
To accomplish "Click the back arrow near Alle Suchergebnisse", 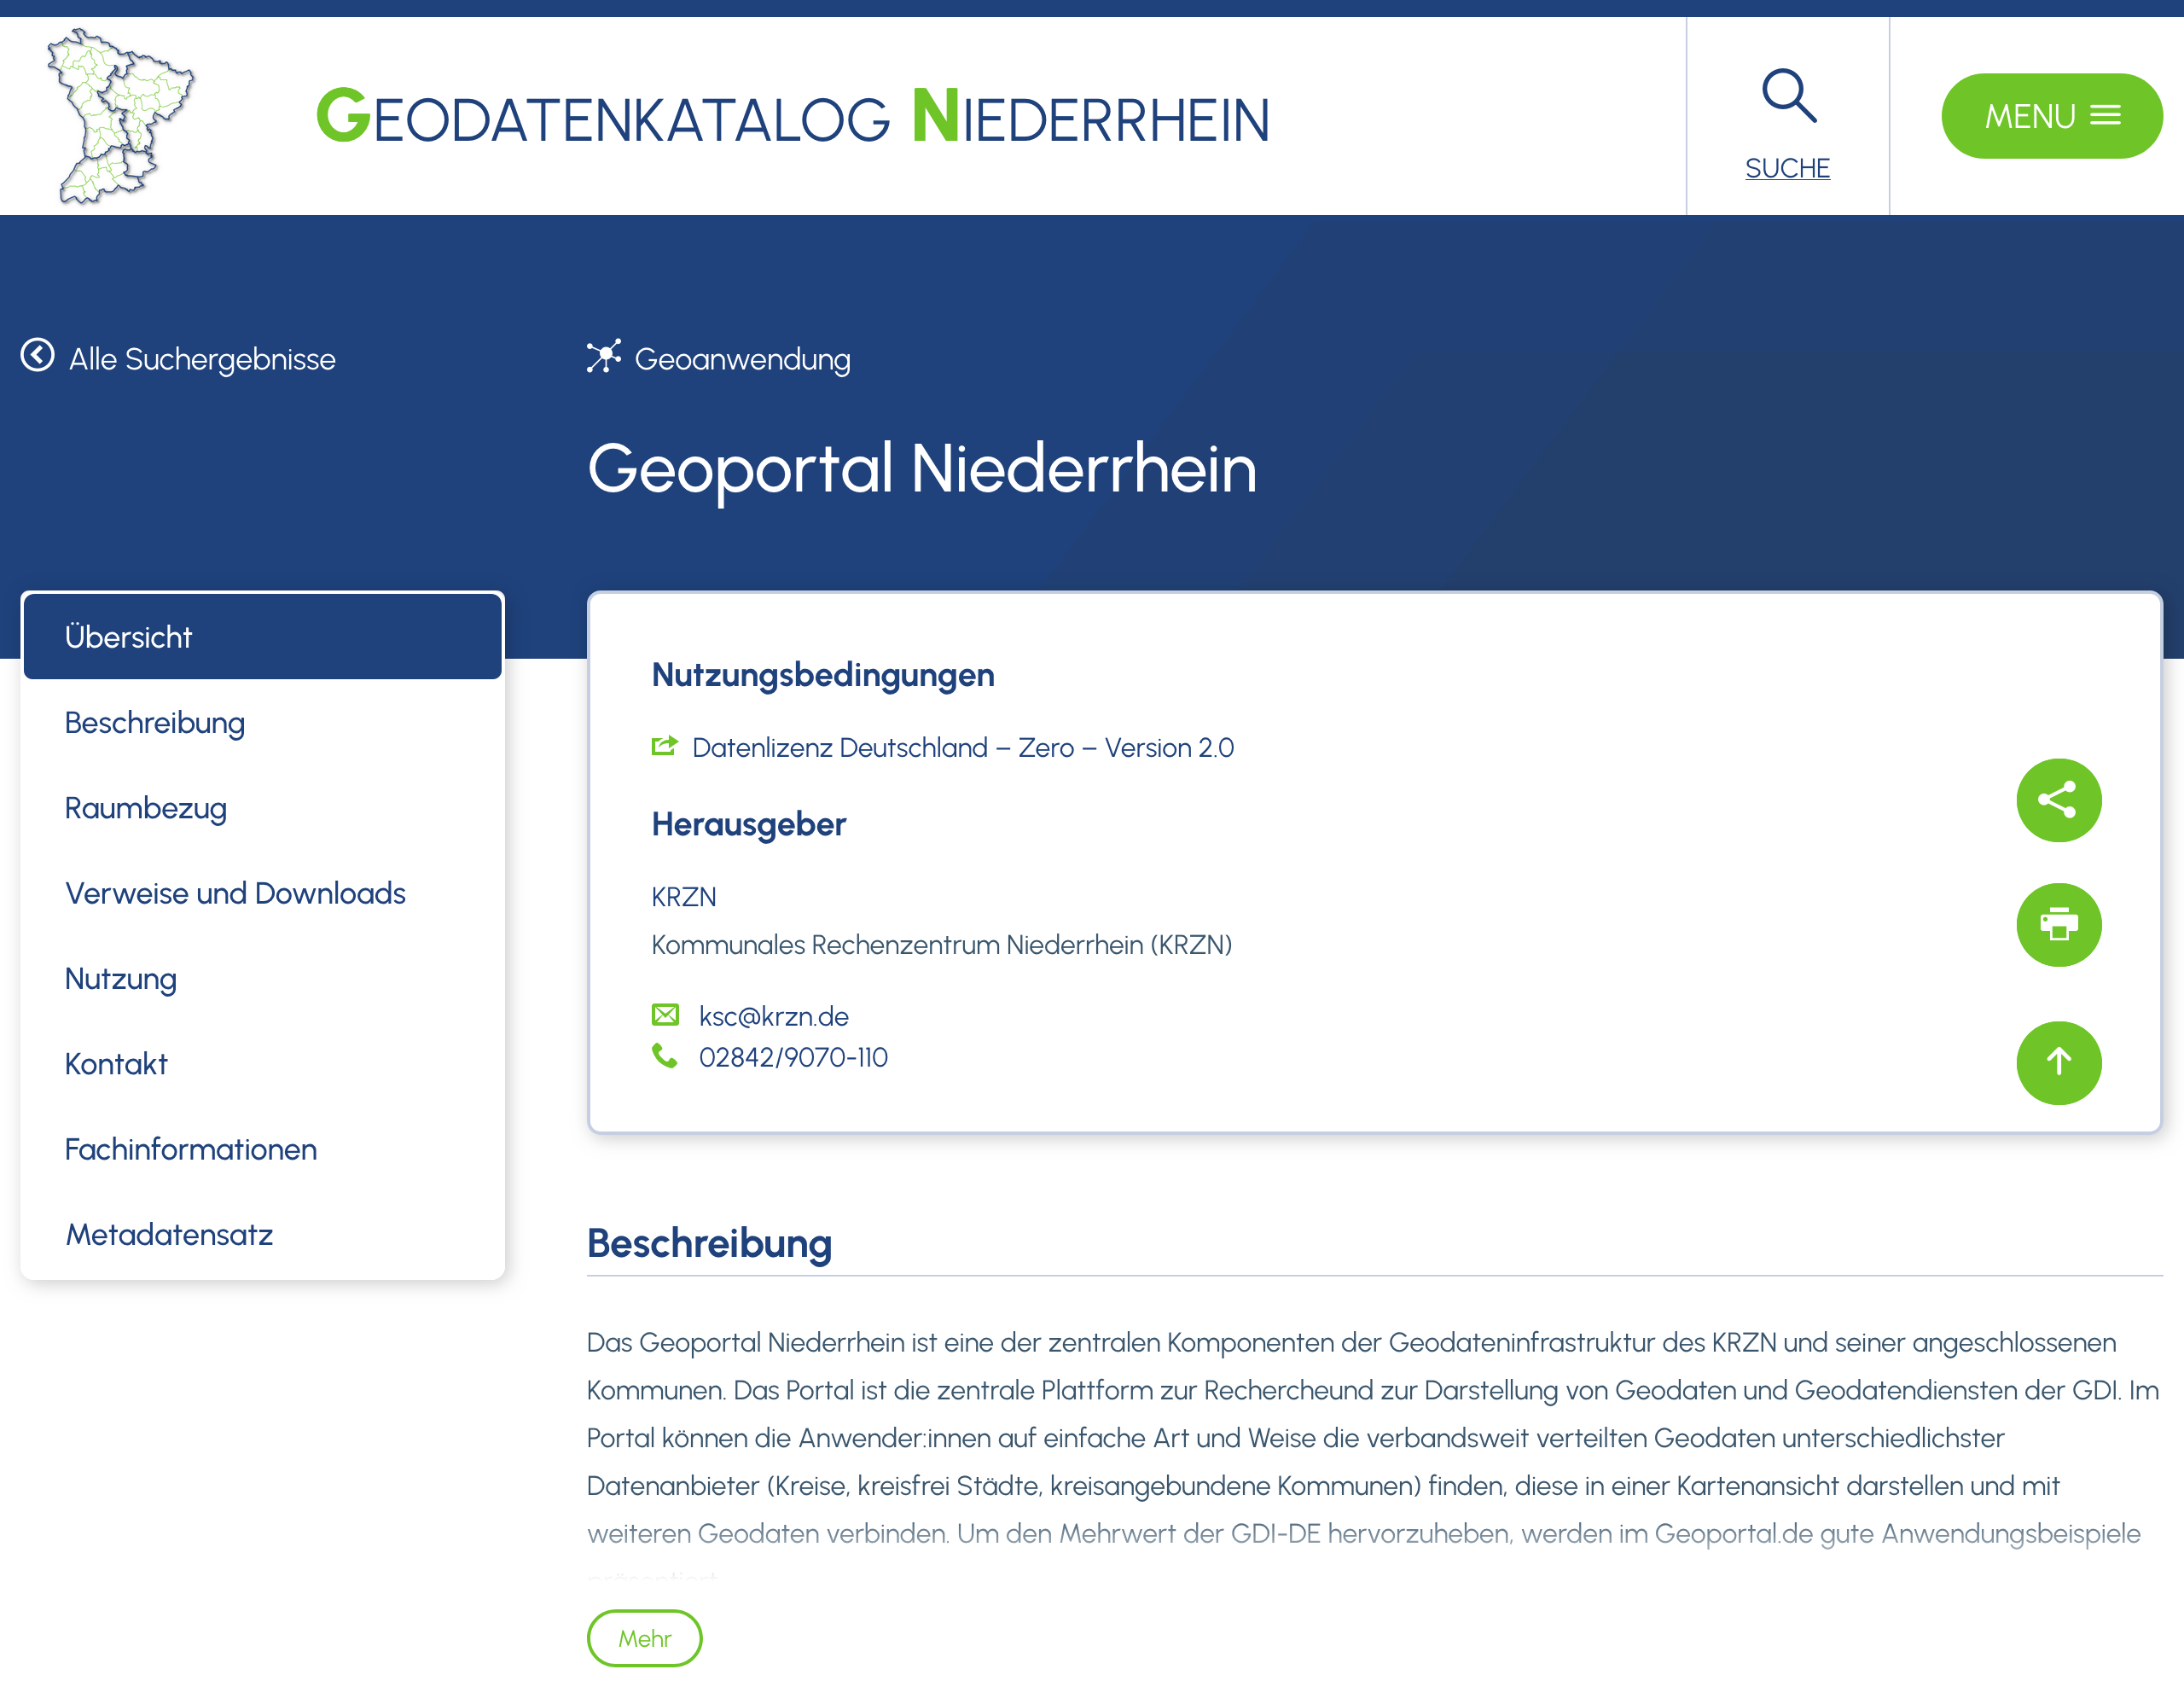I will point(37,357).
